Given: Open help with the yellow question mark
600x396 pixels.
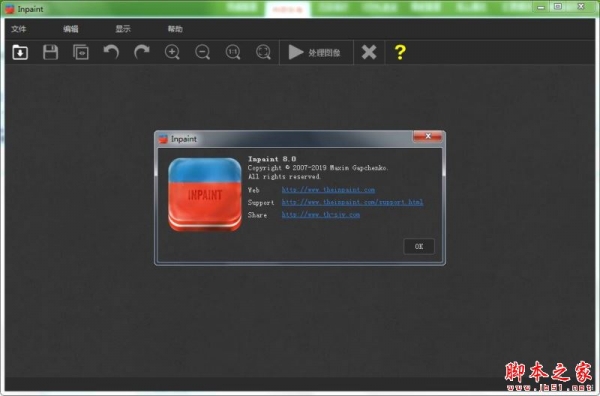Looking at the screenshot, I should click(x=400, y=52).
